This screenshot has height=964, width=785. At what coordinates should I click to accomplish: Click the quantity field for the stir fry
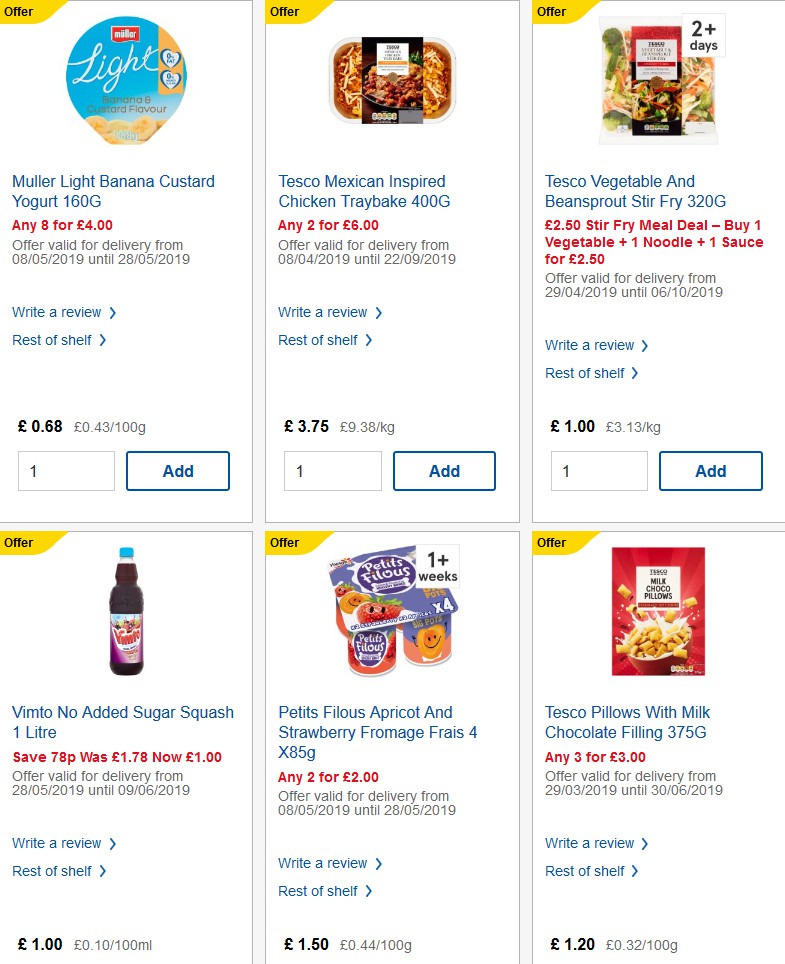599,470
